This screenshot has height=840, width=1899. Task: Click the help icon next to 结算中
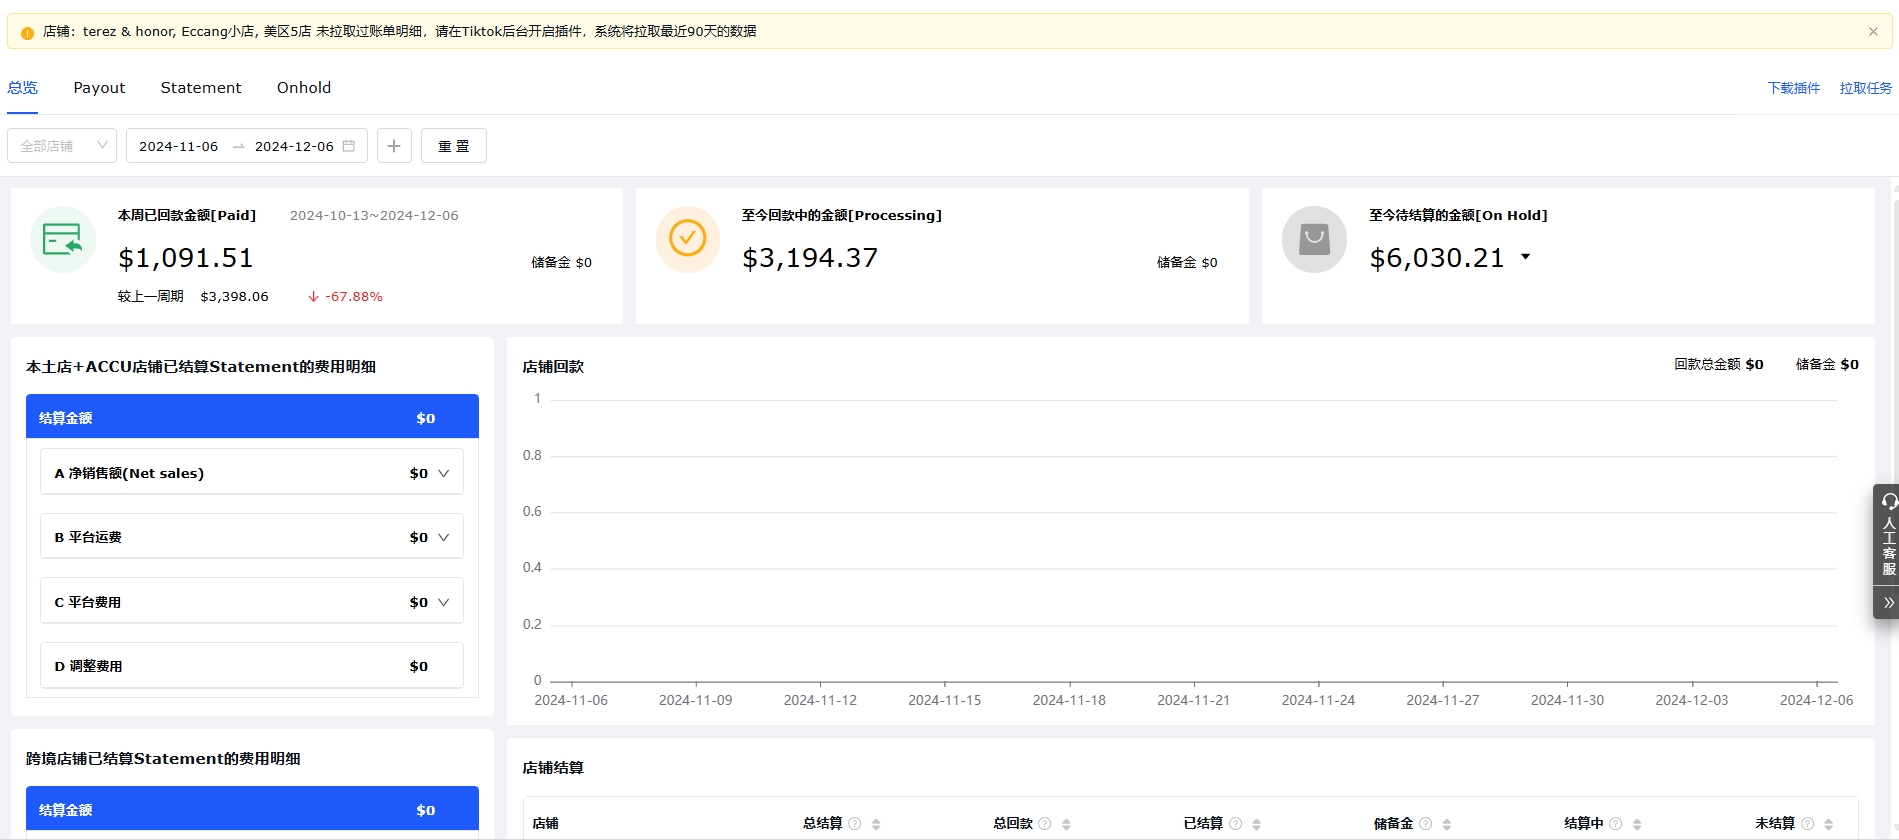point(1616,824)
